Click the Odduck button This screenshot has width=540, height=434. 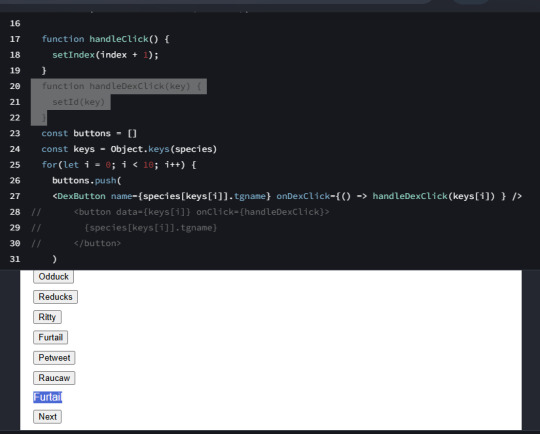click(53, 277)
